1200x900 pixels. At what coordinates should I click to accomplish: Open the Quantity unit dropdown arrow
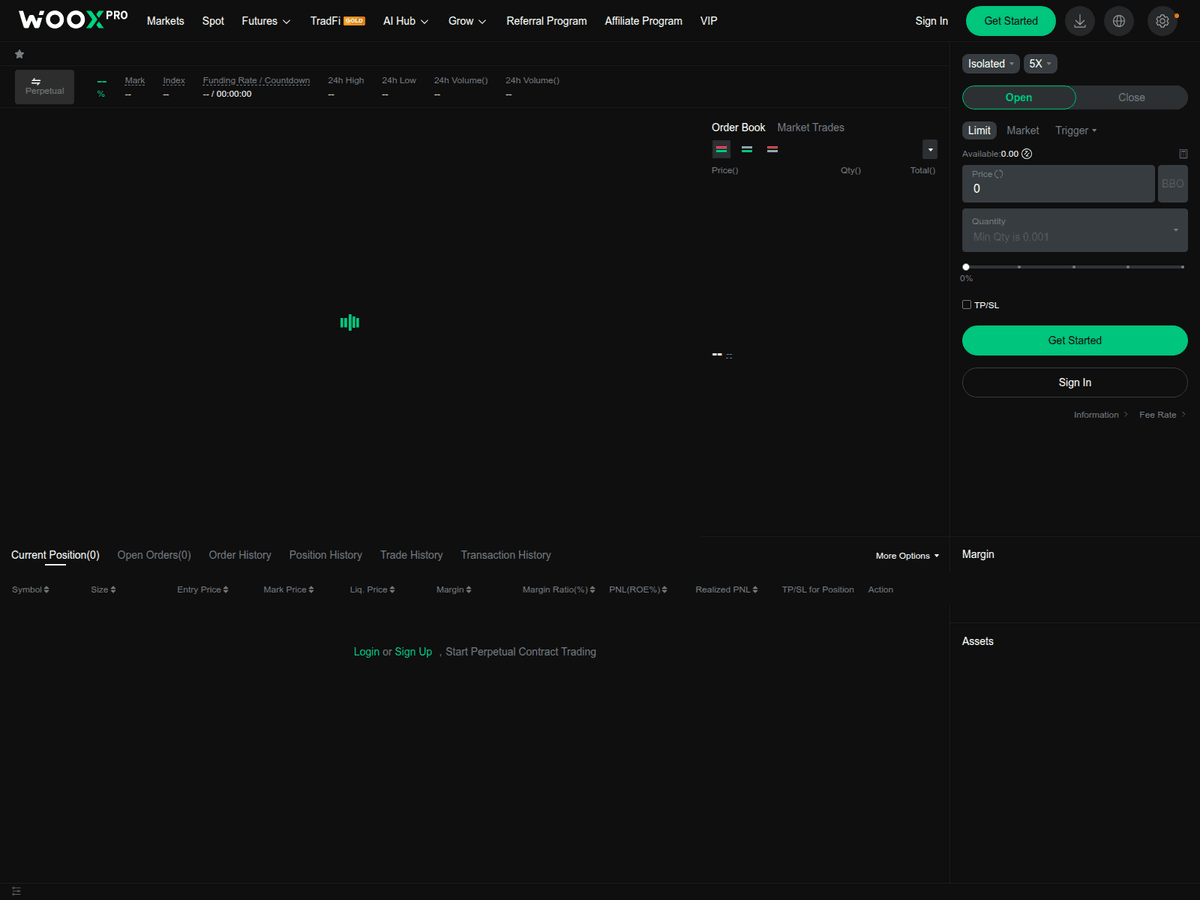1175,230
